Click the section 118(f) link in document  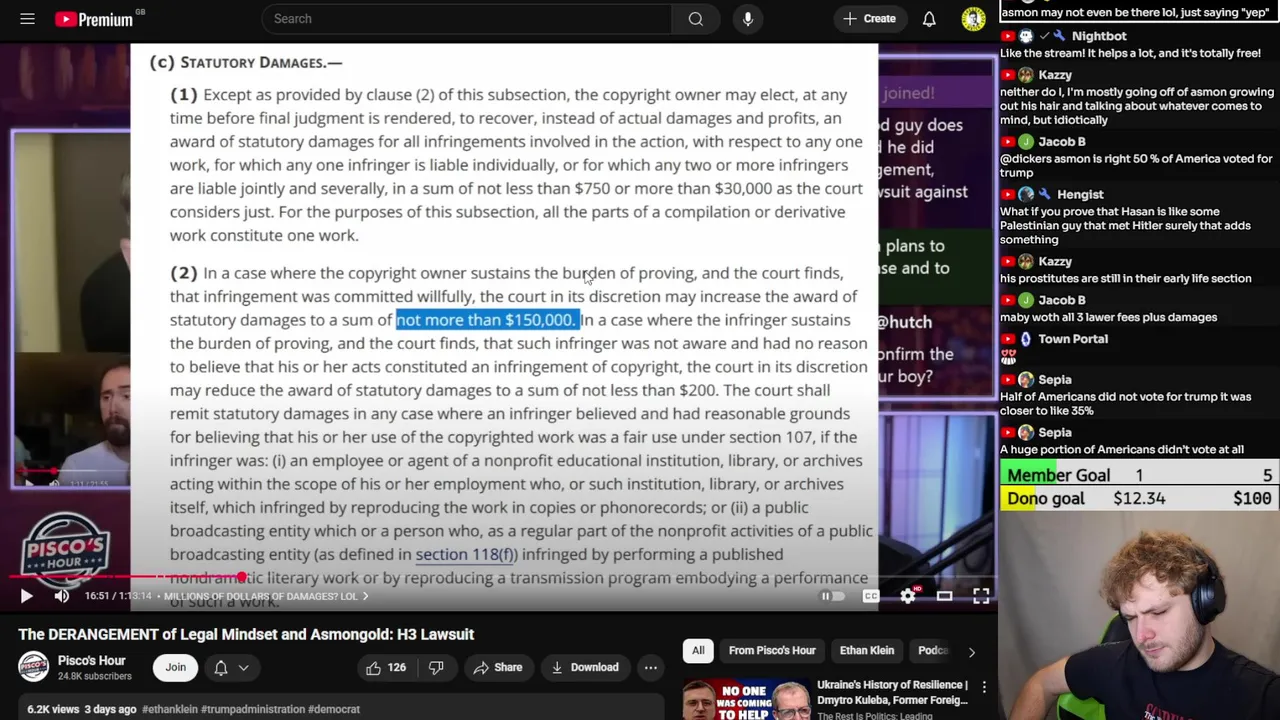(466, 554)
